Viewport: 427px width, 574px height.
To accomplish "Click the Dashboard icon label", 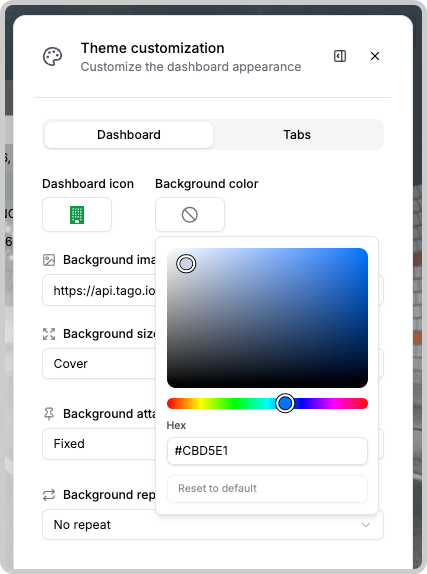I will click(x=88, y=184).
